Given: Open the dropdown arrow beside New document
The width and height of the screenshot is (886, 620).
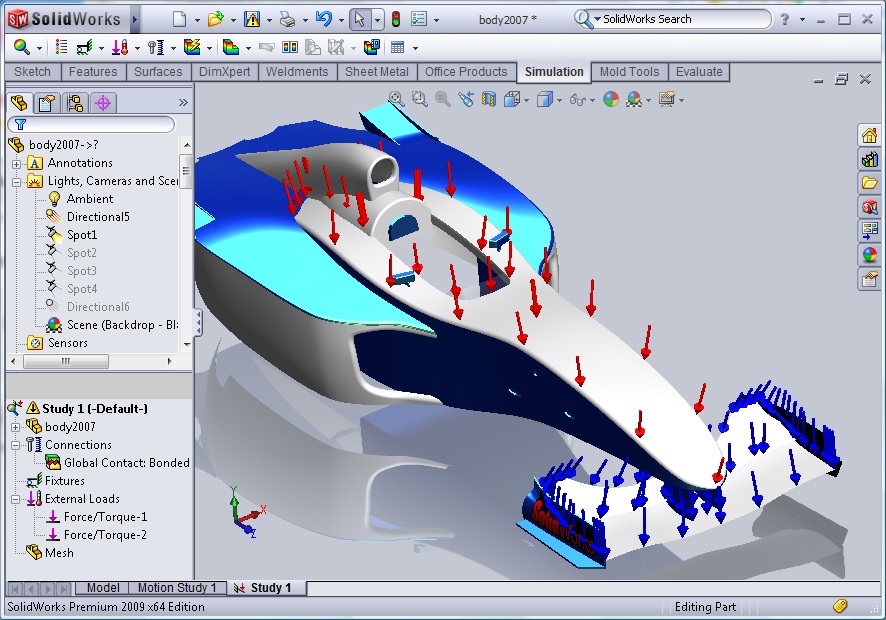Looking at the screenshot, I should click(x=197, y=20).
